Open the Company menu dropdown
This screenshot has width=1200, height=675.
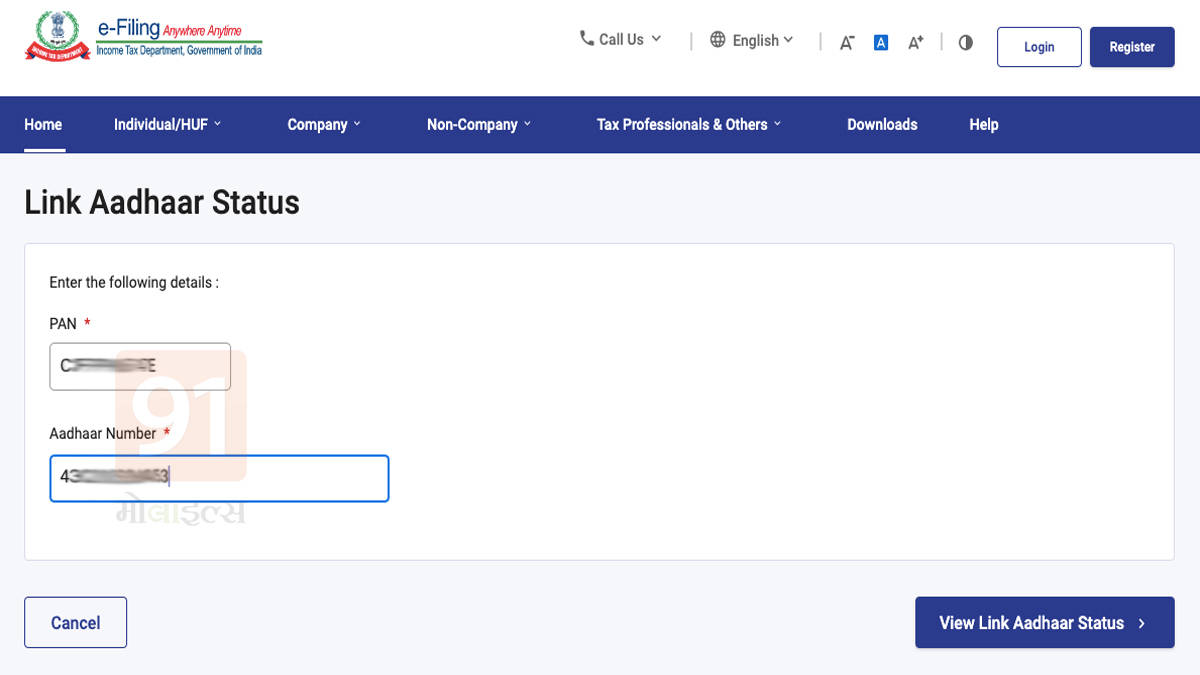[323, 124]
